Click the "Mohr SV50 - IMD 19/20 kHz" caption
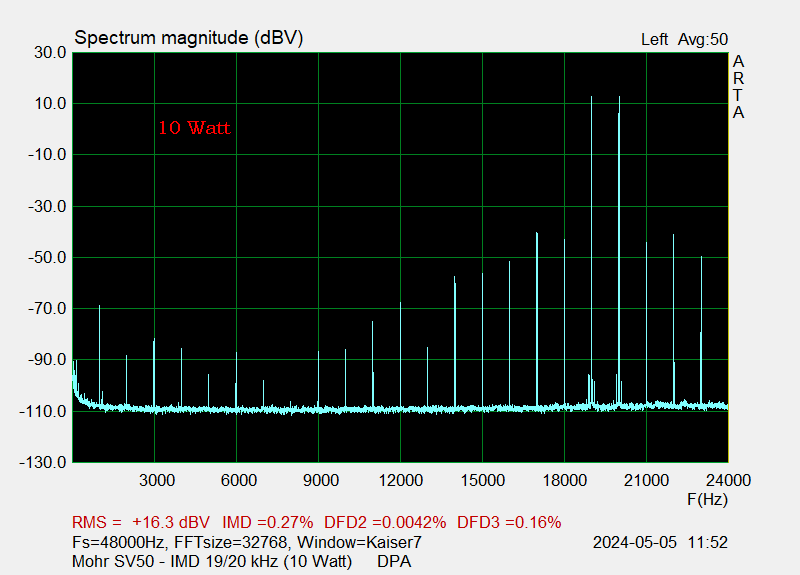The width and height of the screenshot is (800, 575). pos(212,561)
